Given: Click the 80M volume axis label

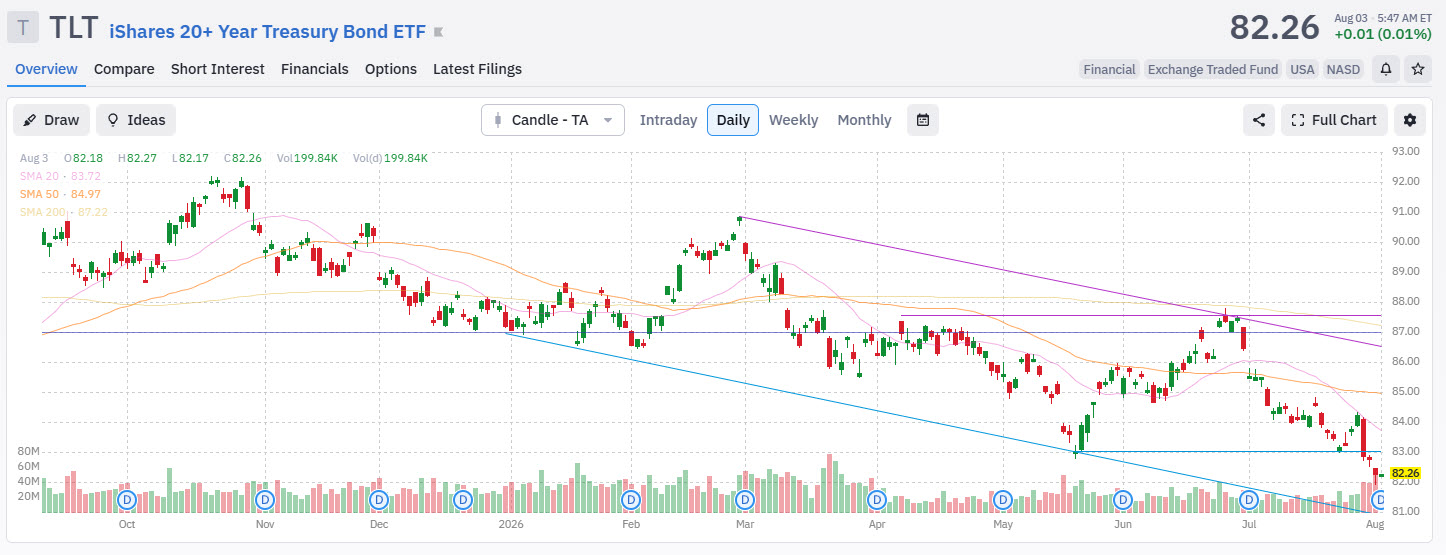Looking at the screenshot, I should pyautogui.click(x=28, y=451).
